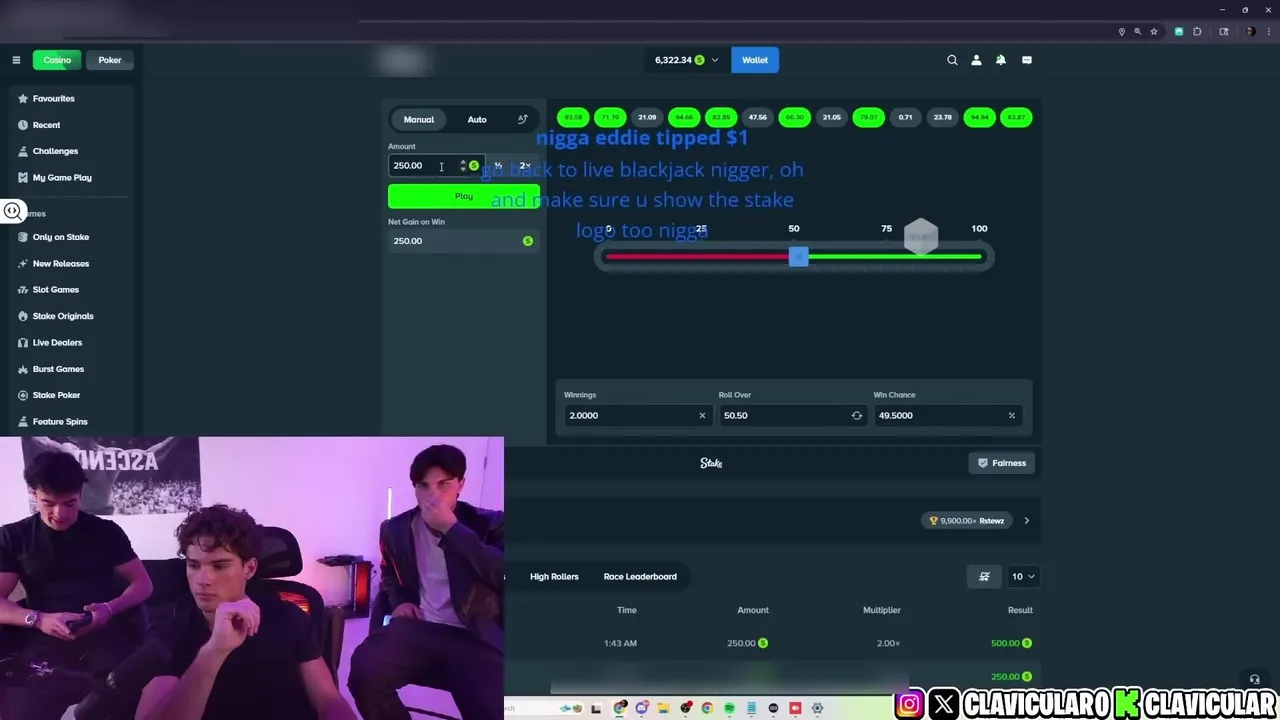Viewport: 1280px width, 720px height.
Task: Click the Challenges sidebar icon
Action: 23,151
